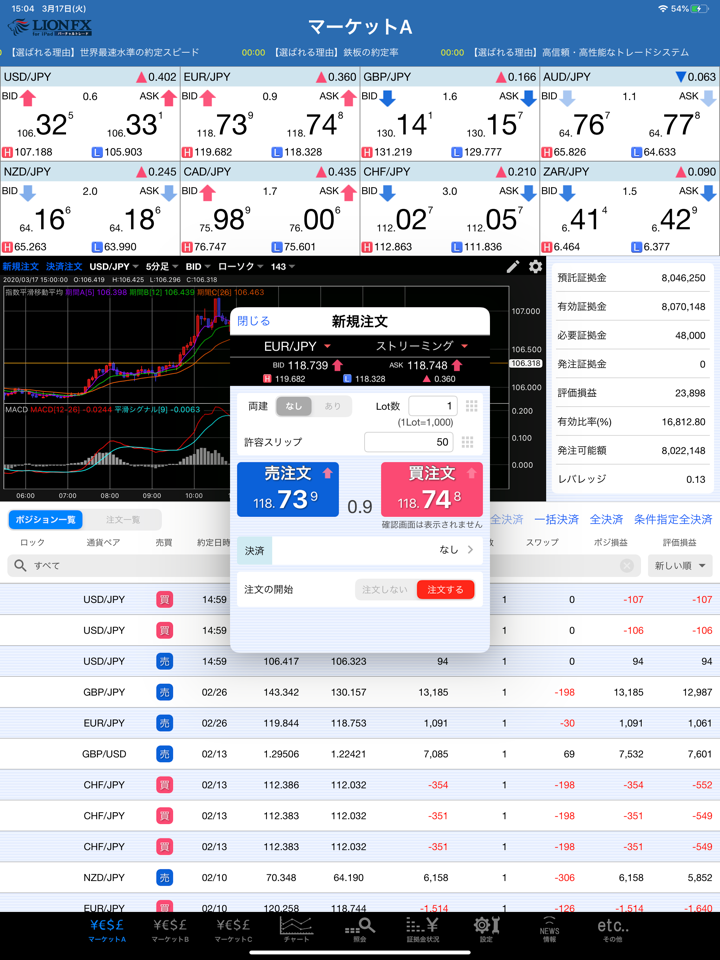The width and height of the screenshot is (720, 960).
Task: Open the チャート (chart) icon in bottom bar
Action: click(295, 930)
